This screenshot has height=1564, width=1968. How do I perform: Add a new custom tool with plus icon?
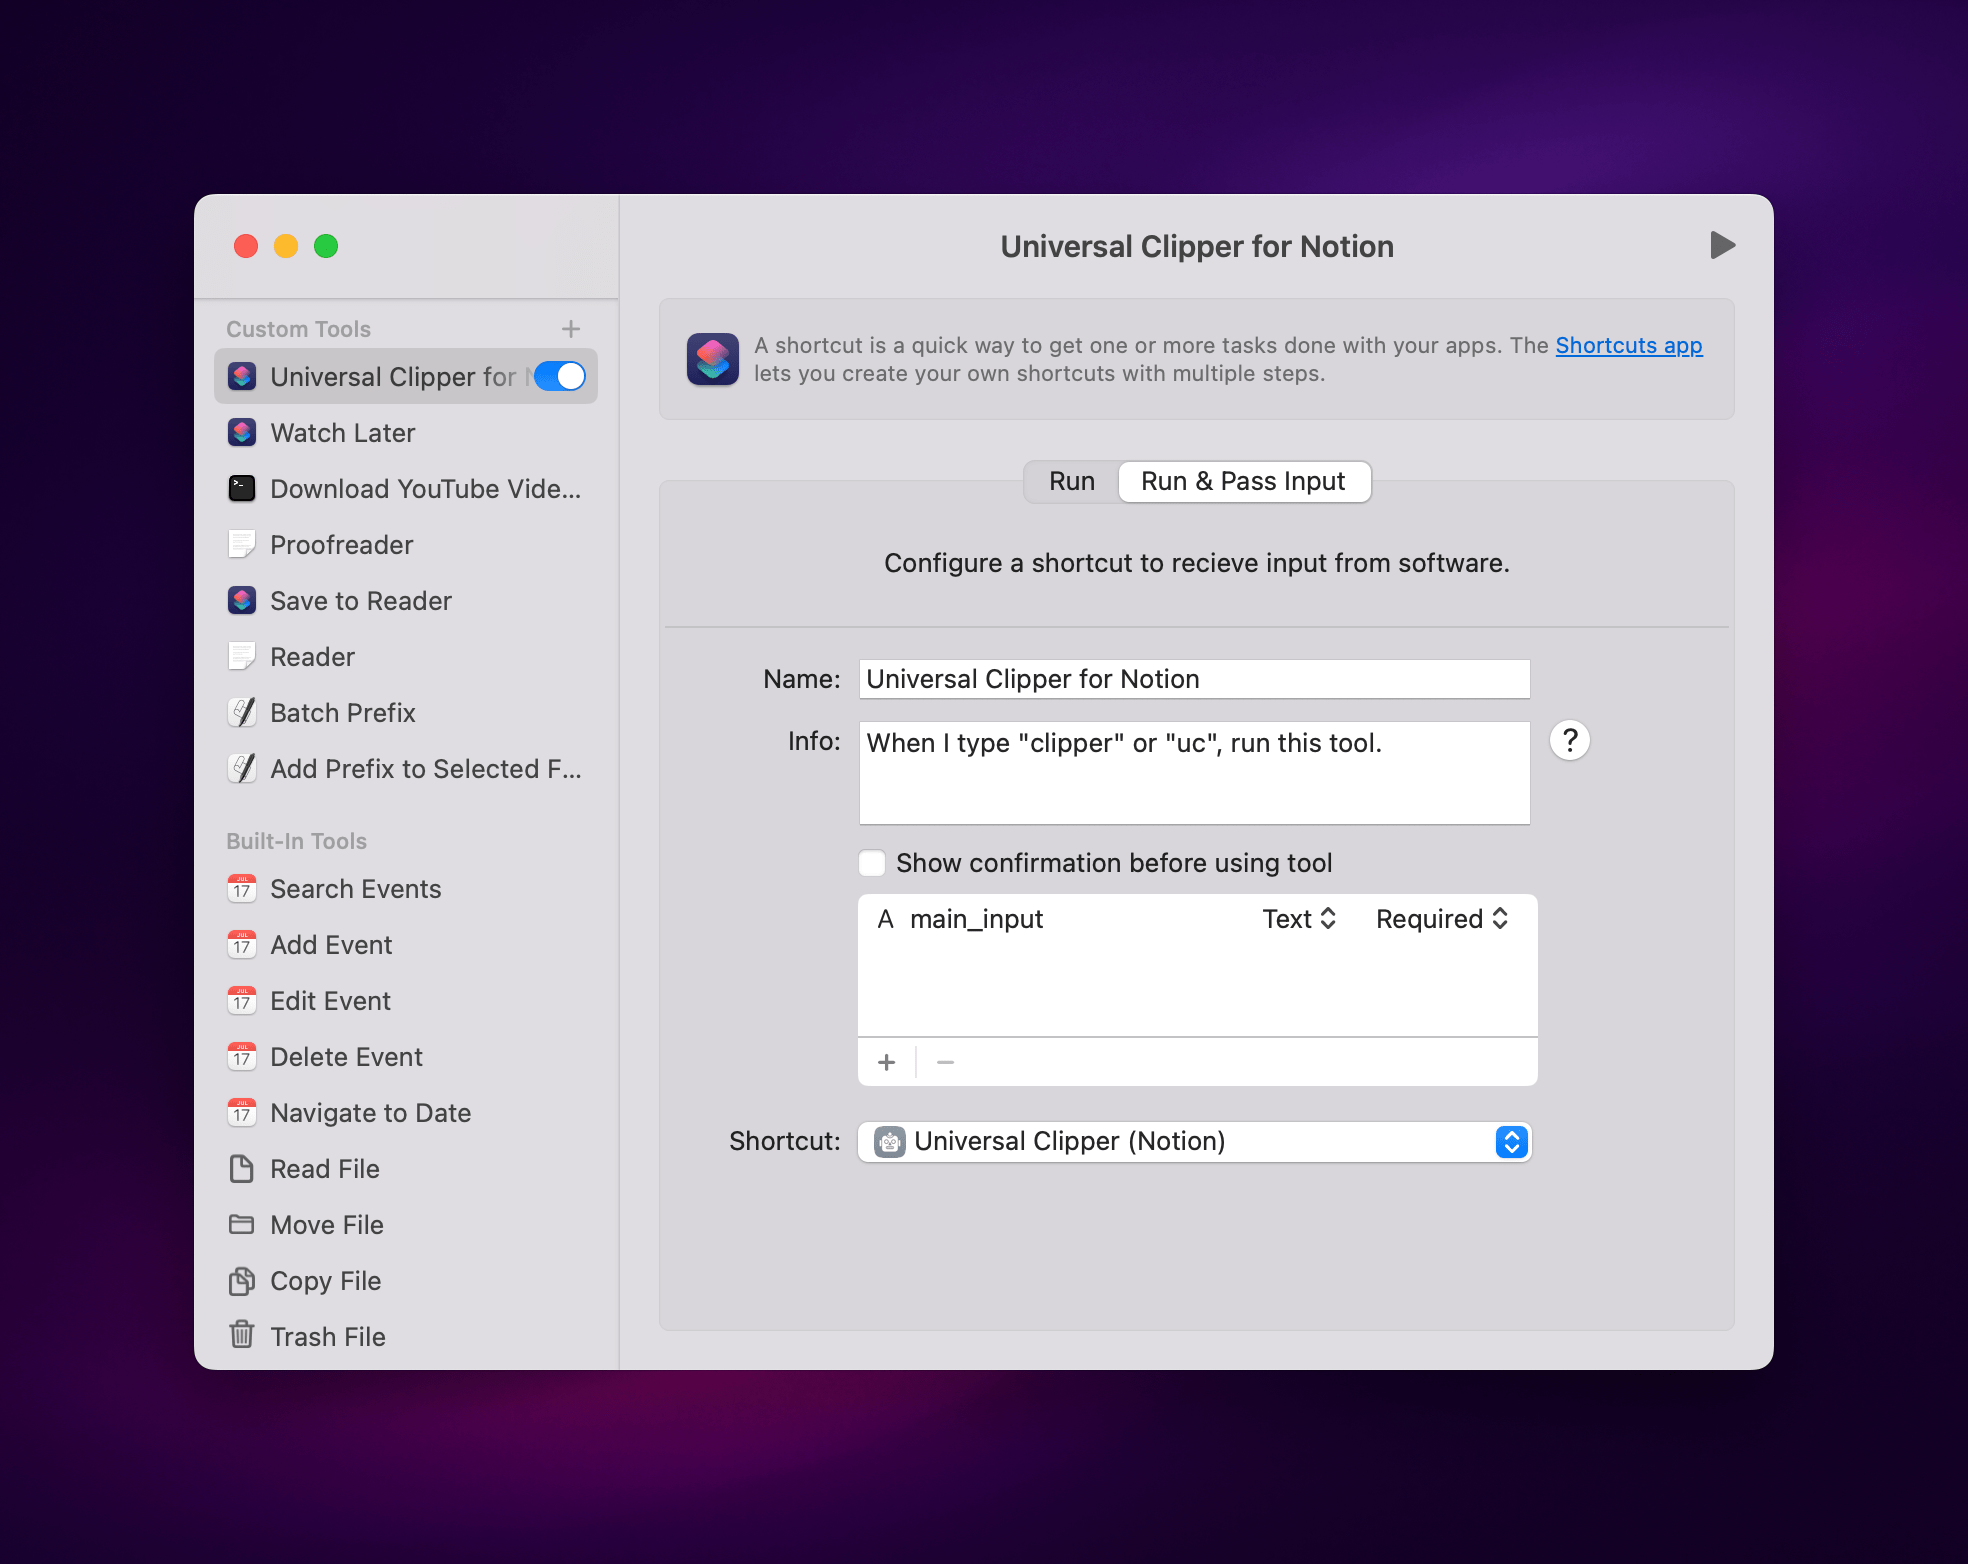click(571, 329)
